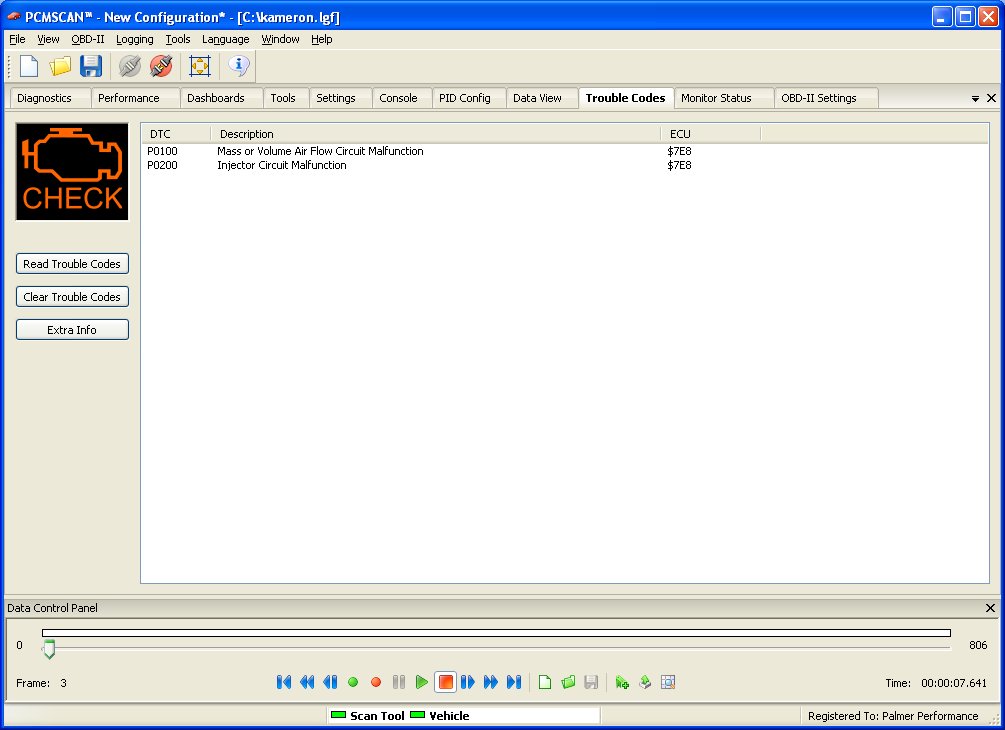Expand the tab list dropdown arrow

[975, 99]
